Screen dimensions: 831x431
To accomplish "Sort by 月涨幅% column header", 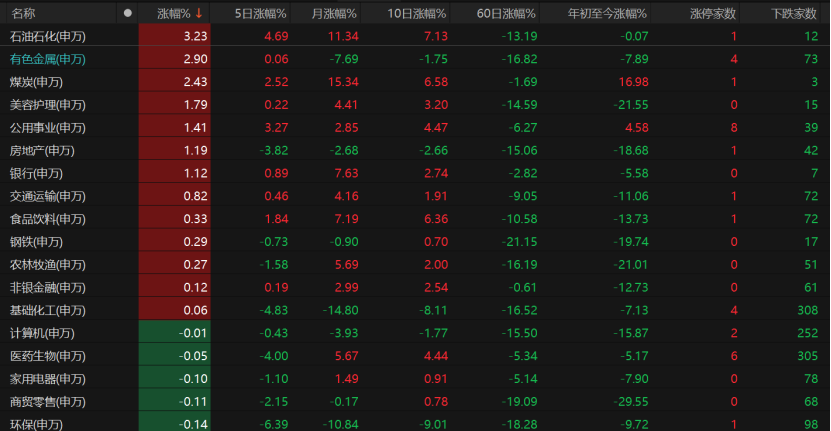I will click(x=334, y=14).
